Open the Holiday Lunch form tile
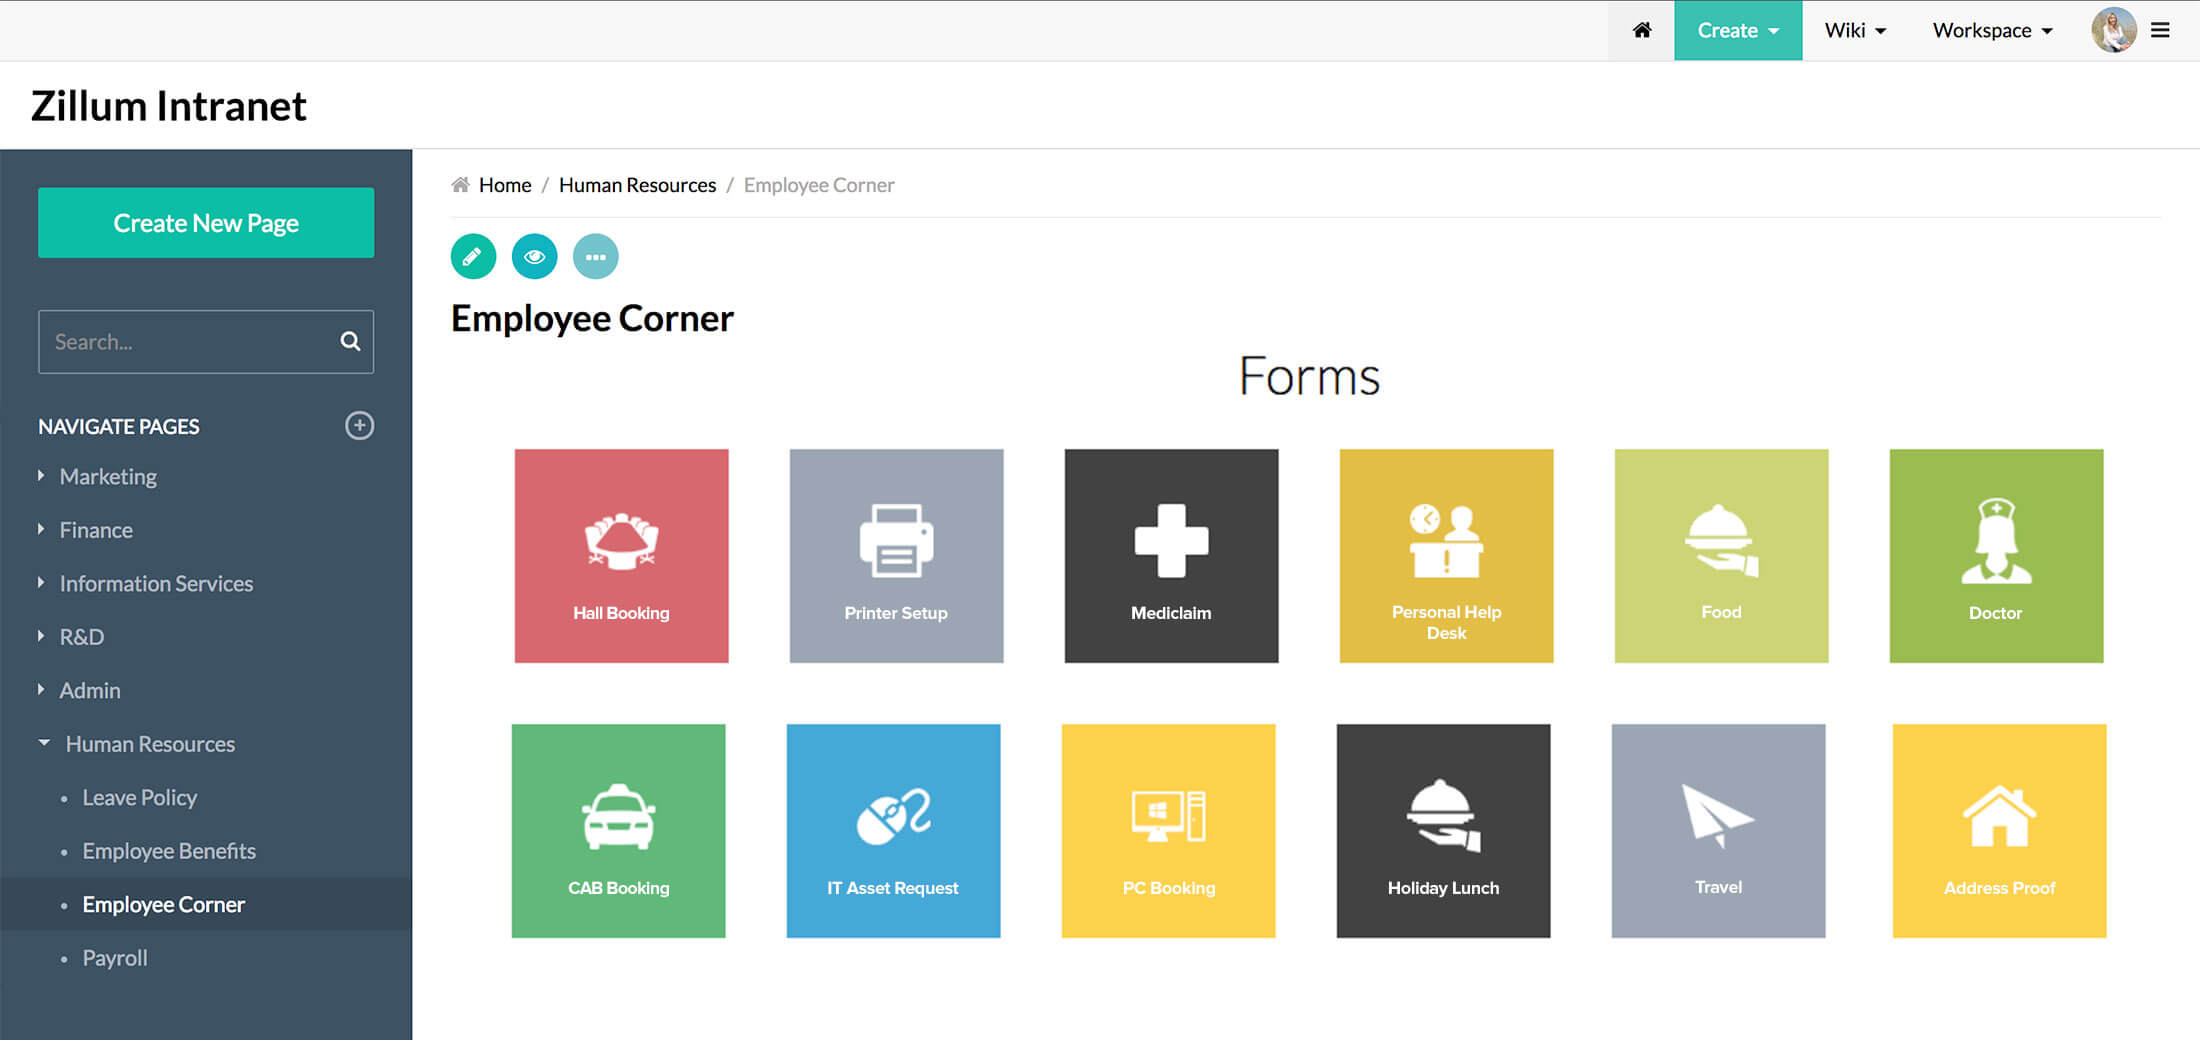 pyautogui.click(x=1443, y=831)
